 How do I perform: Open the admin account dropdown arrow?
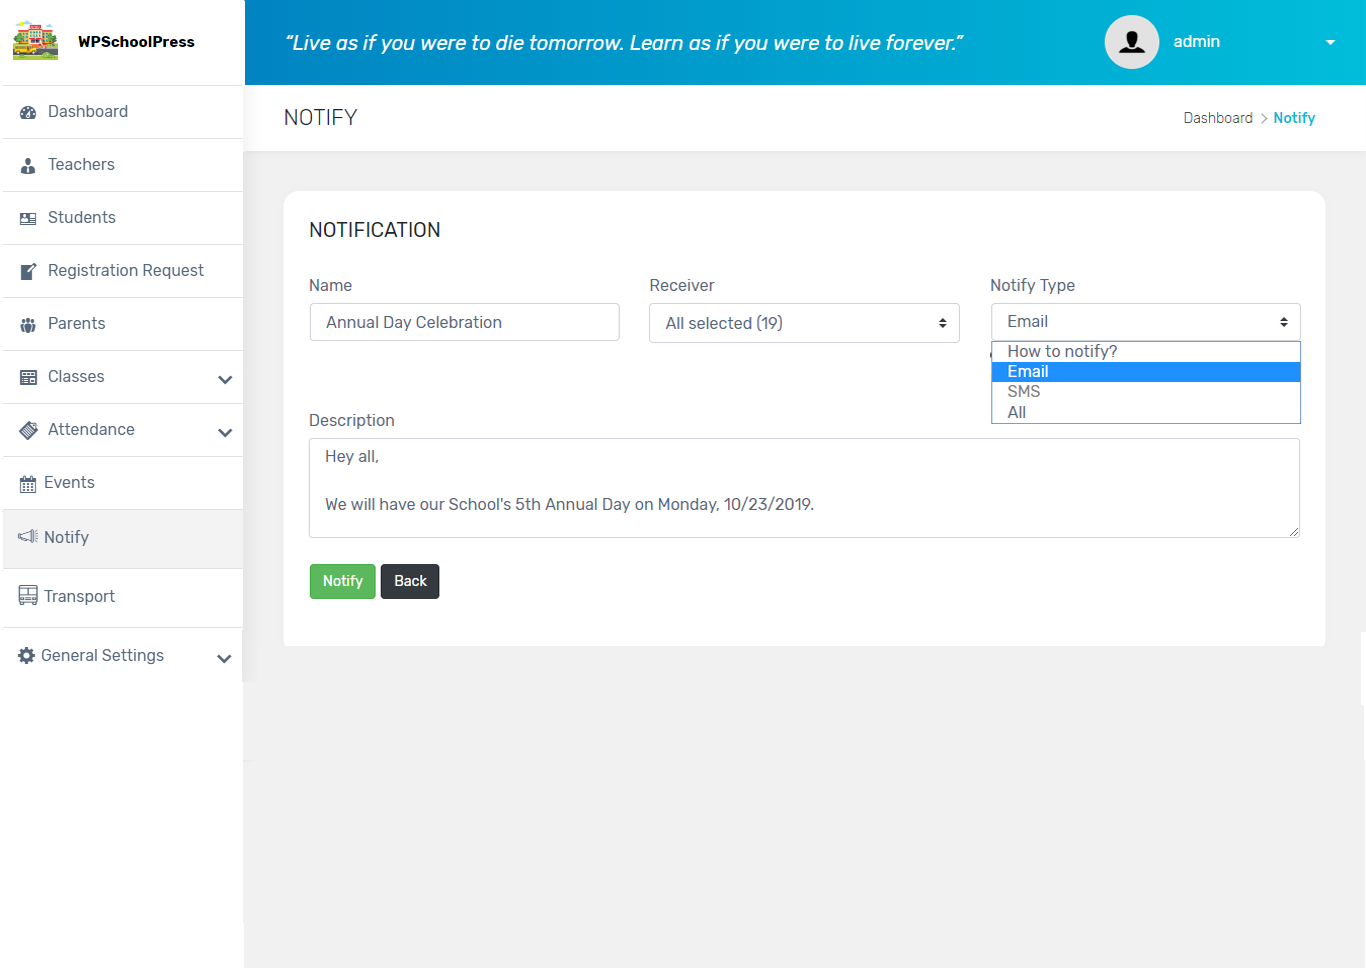tap(1330, 42)
